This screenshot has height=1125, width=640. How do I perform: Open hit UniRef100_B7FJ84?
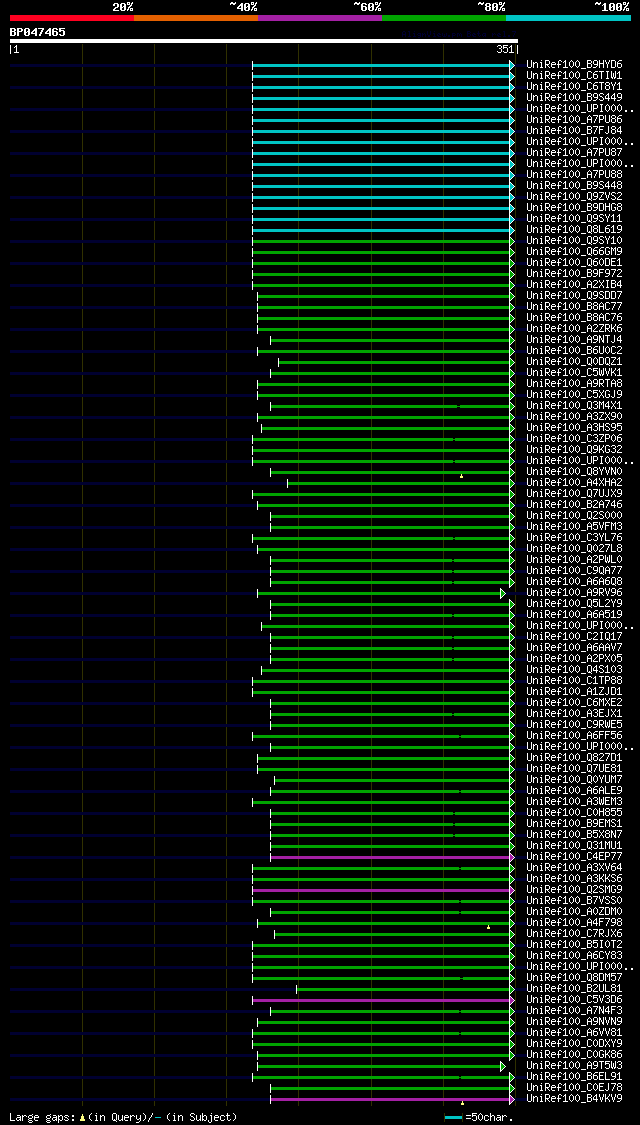(574, 131)
